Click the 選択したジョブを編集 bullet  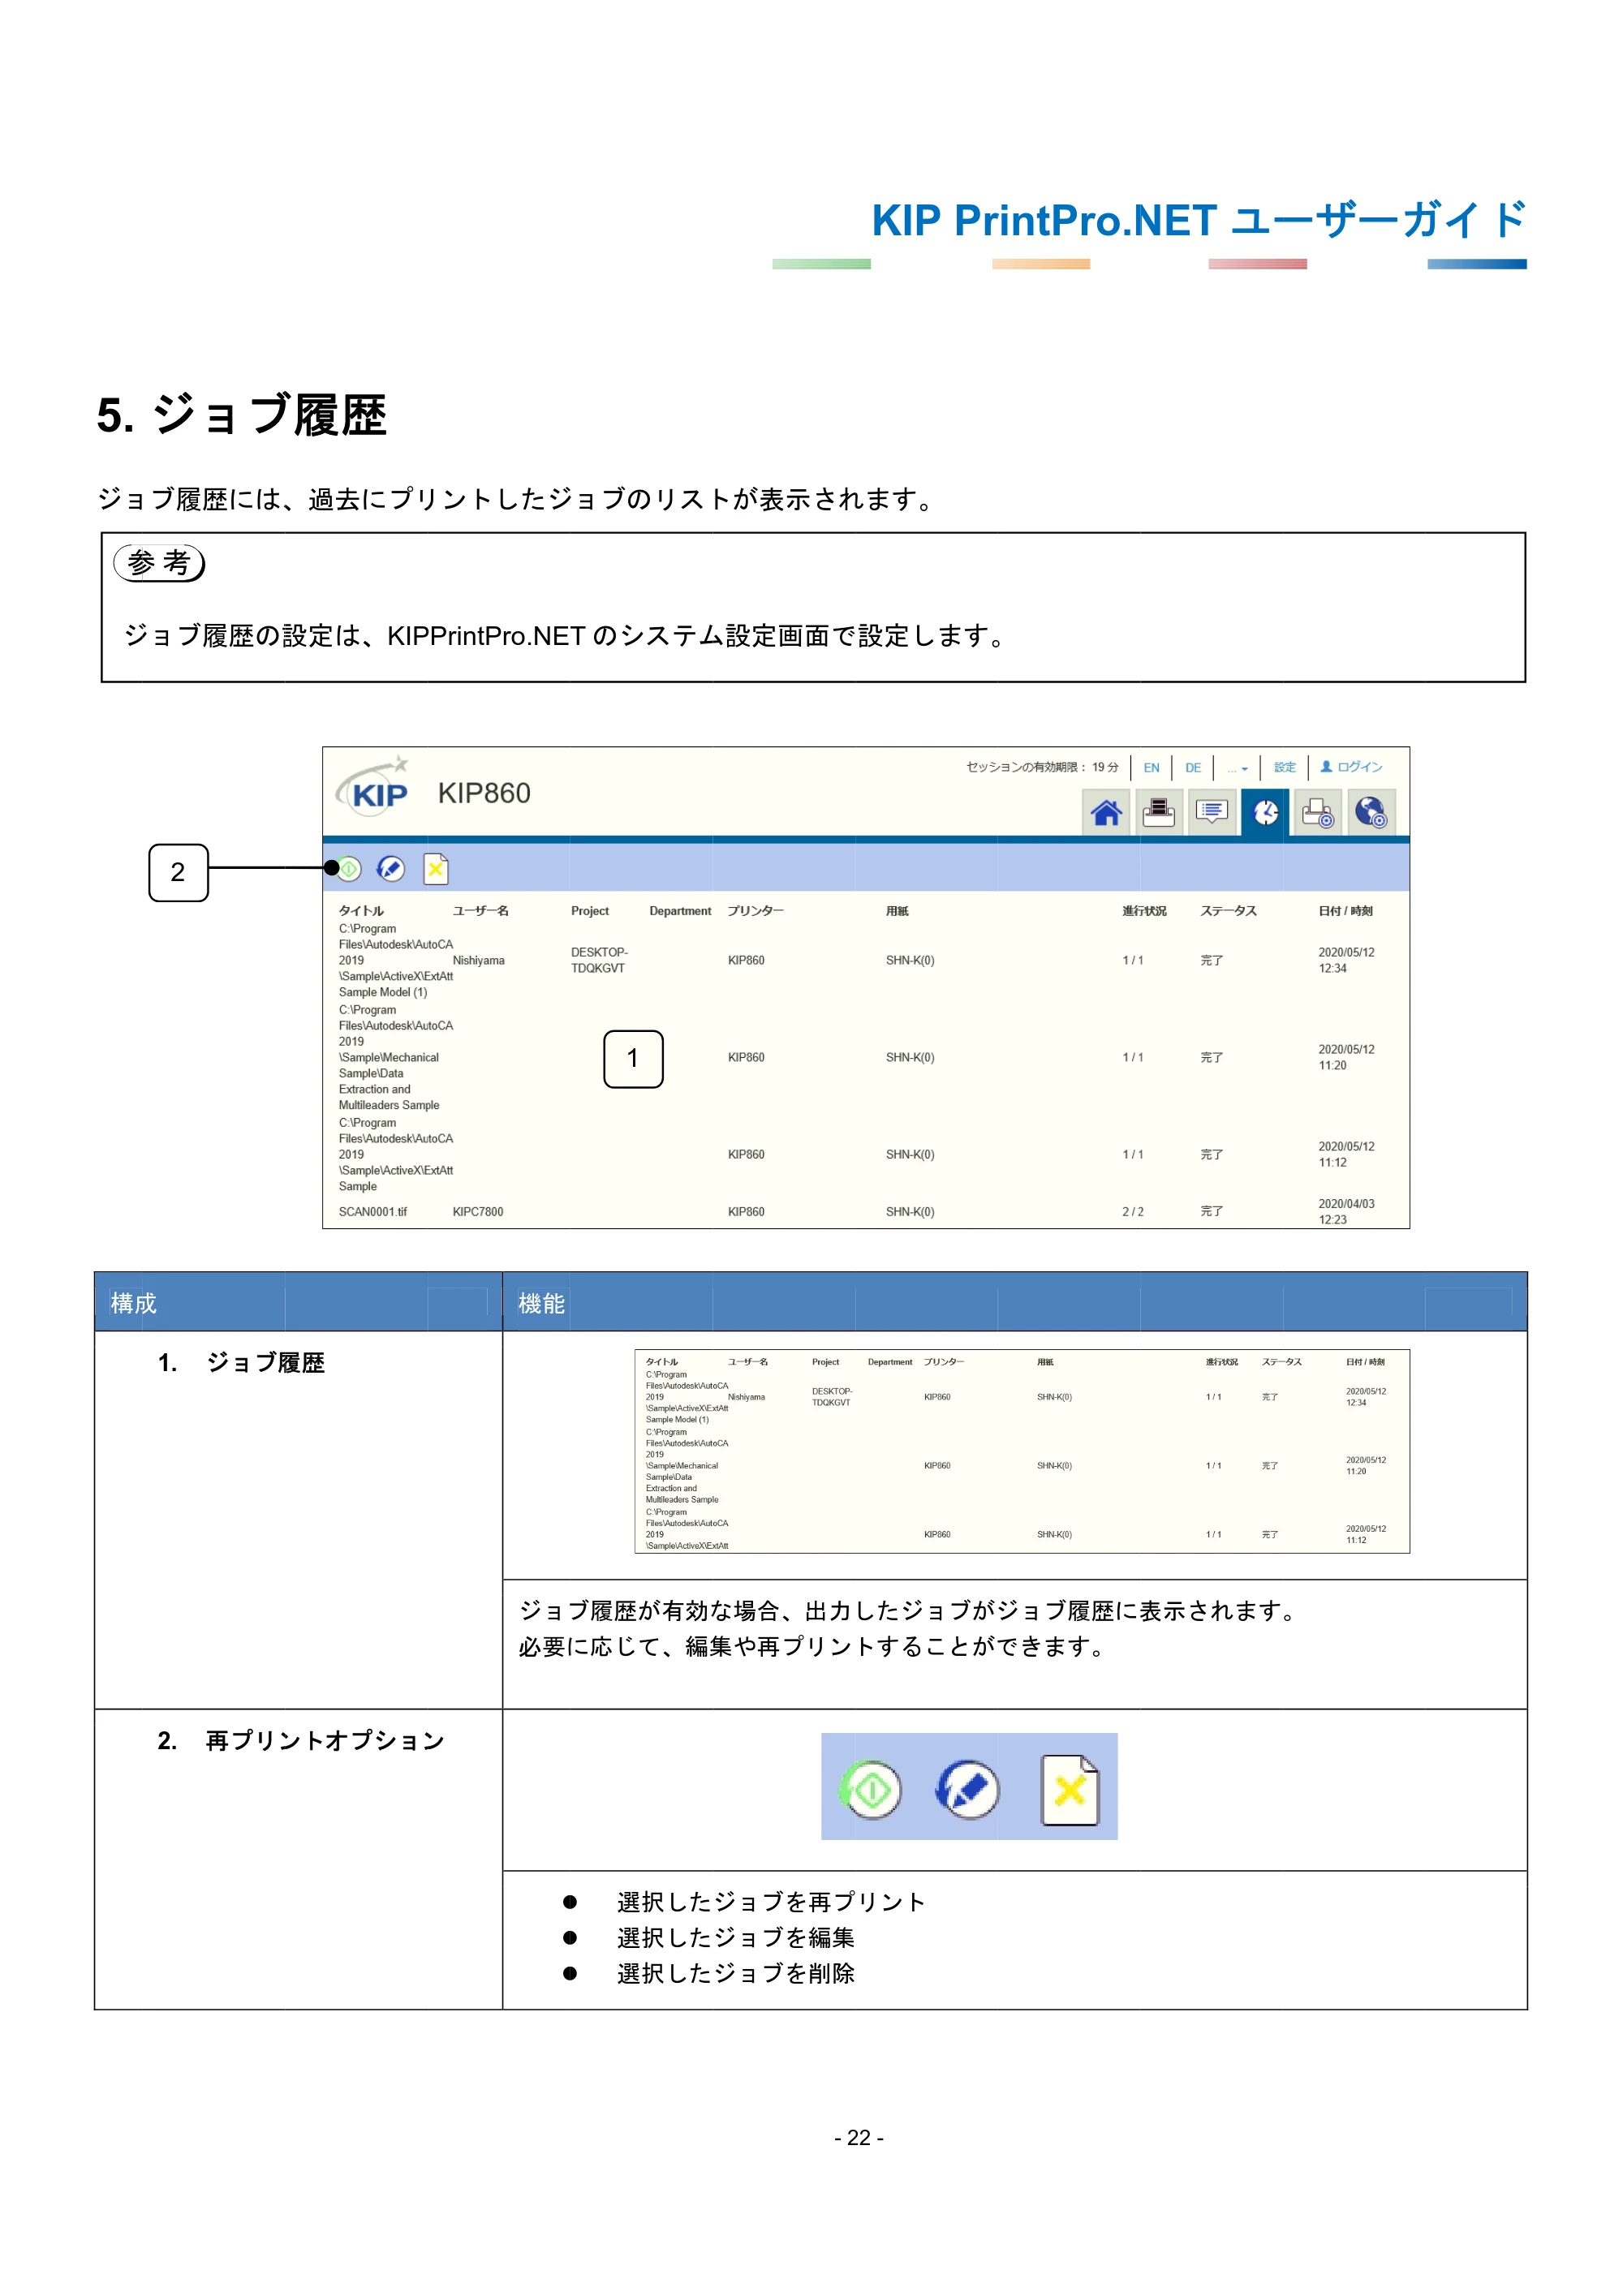point(735,1938)
